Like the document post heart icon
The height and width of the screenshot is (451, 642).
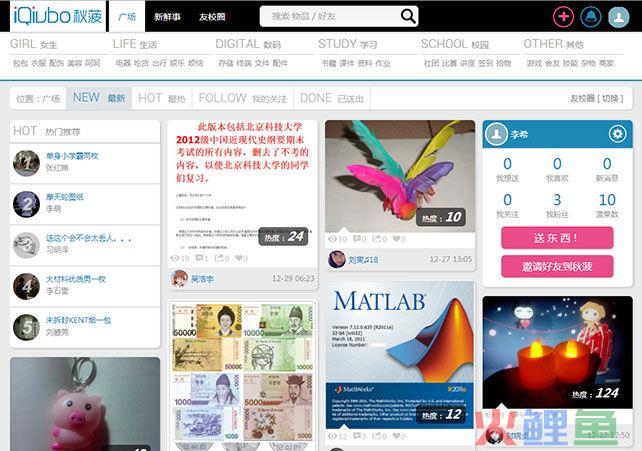point(238,258)
